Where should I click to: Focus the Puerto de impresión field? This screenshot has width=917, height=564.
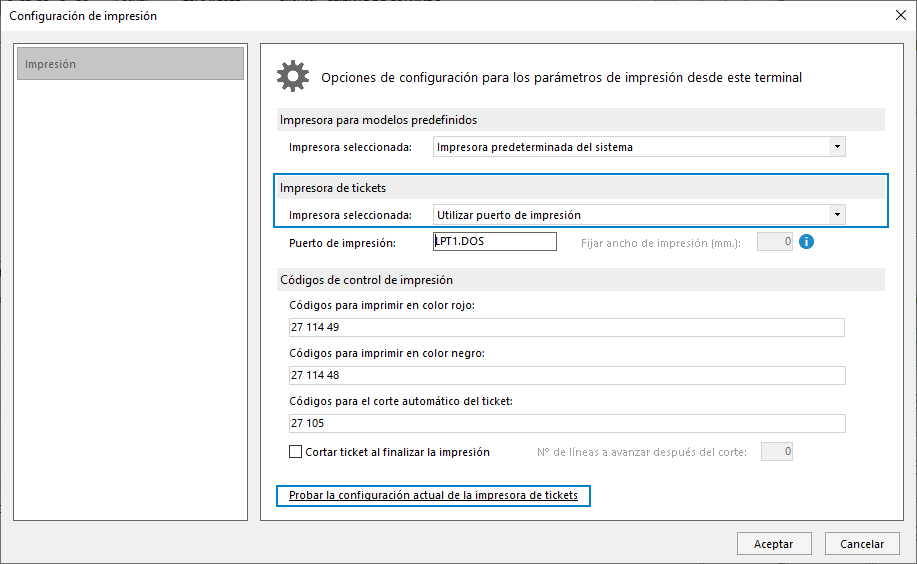(495, 242)
